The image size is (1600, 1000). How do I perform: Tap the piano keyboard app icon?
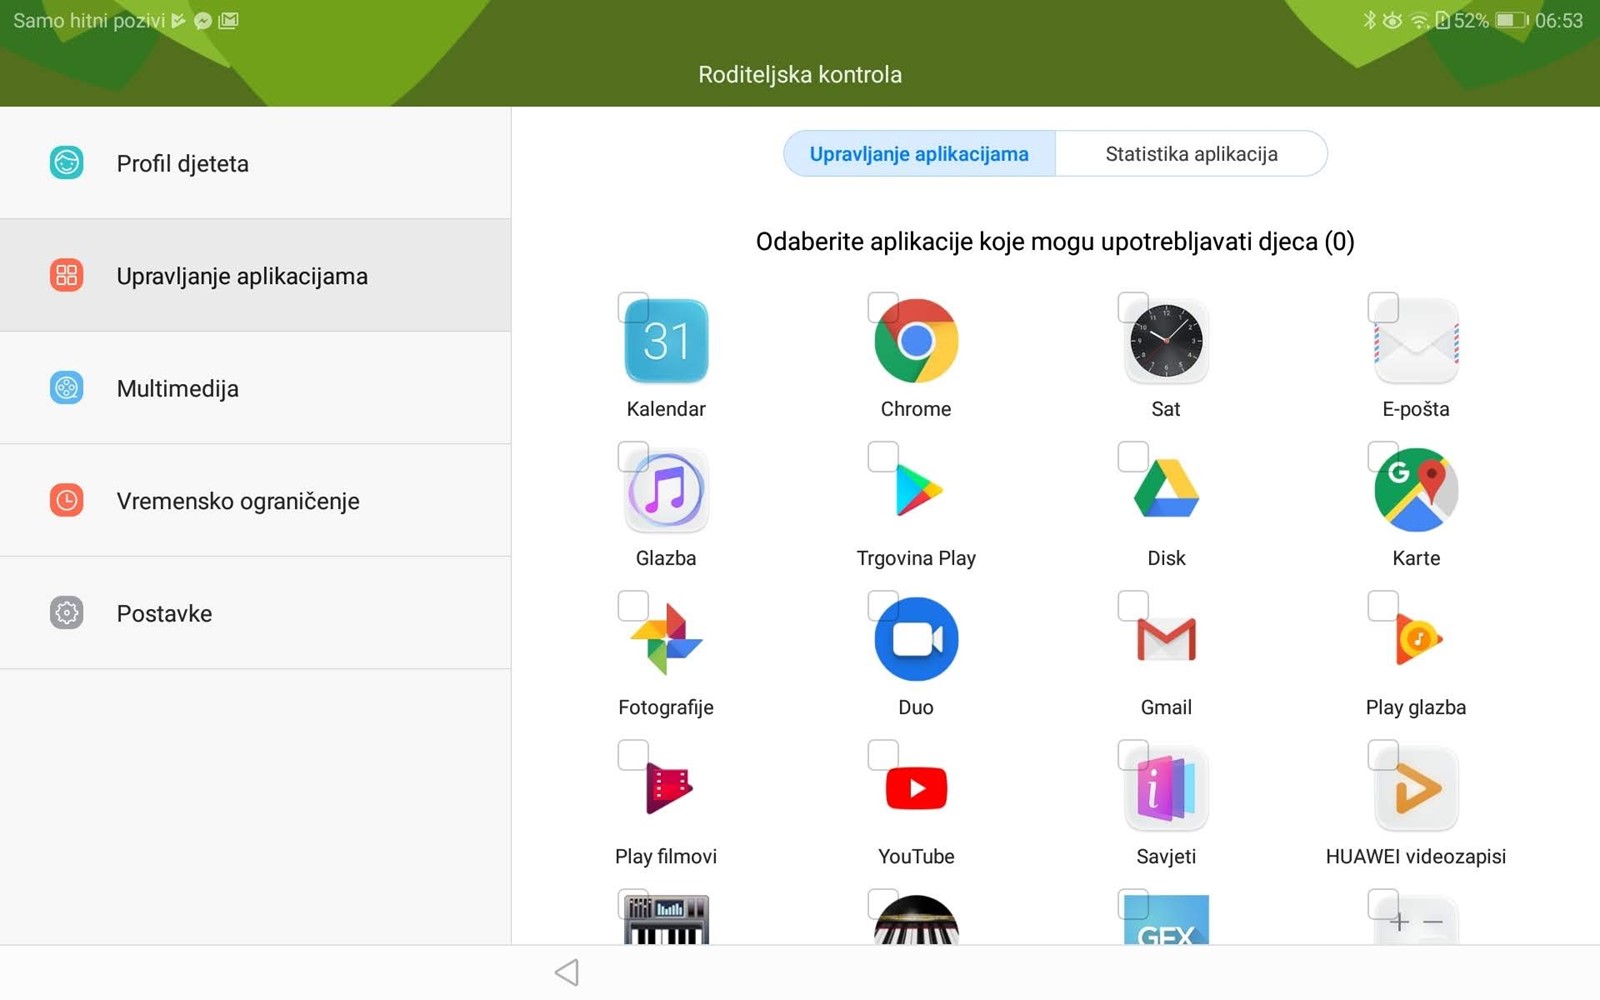click(x=666, y=920)
